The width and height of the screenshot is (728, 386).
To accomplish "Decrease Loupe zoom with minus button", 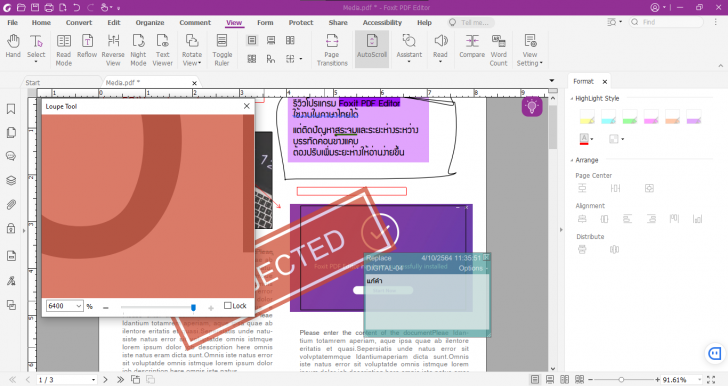I will (x=106, y=307).
